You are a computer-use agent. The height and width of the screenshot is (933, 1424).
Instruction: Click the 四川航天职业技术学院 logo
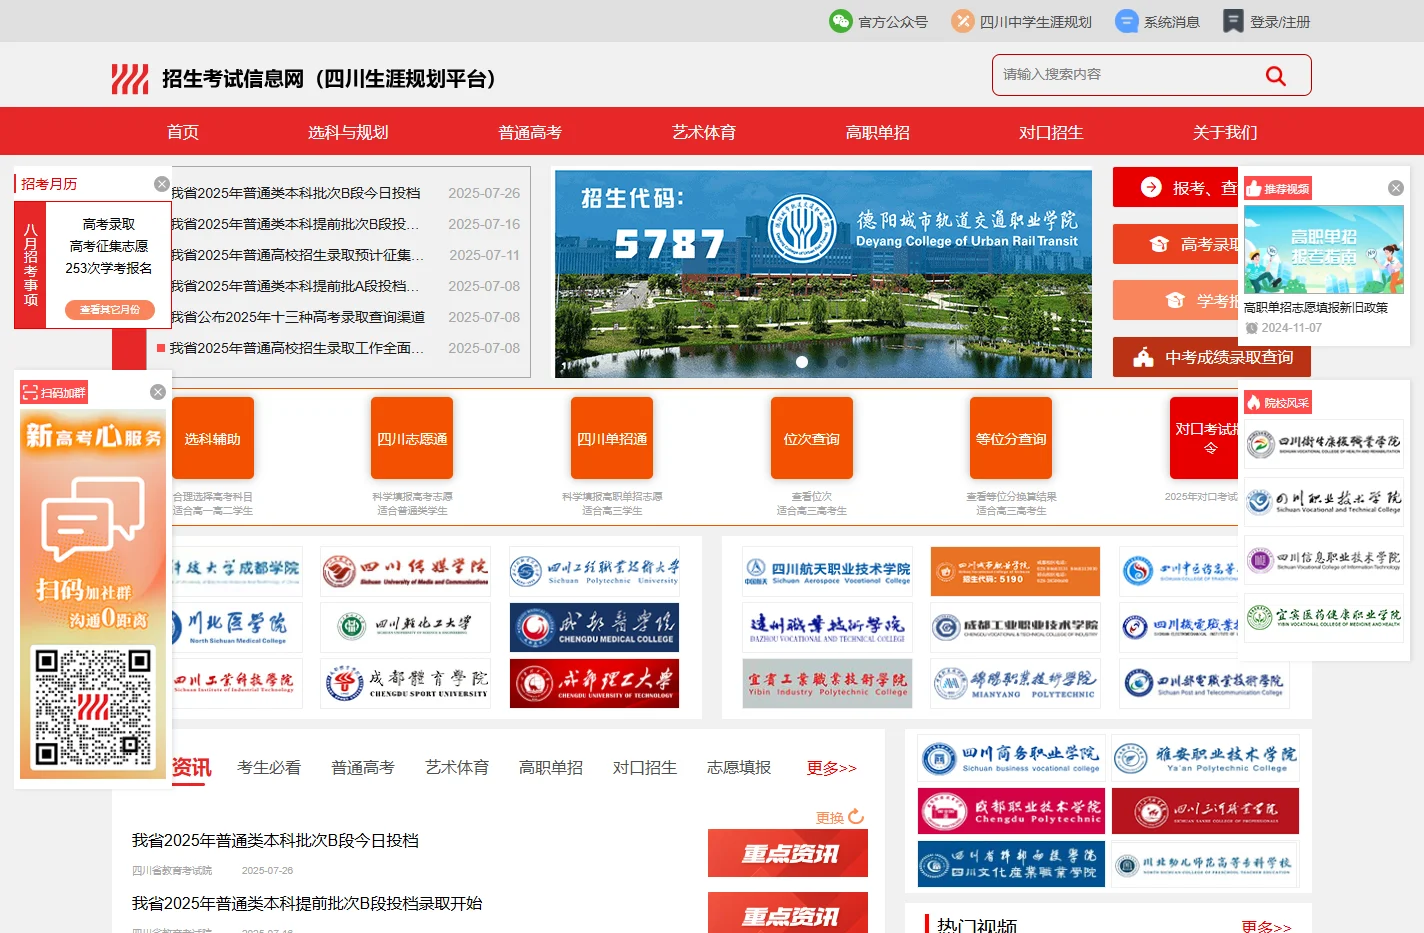pyautogui.click(x=827, y=571)
